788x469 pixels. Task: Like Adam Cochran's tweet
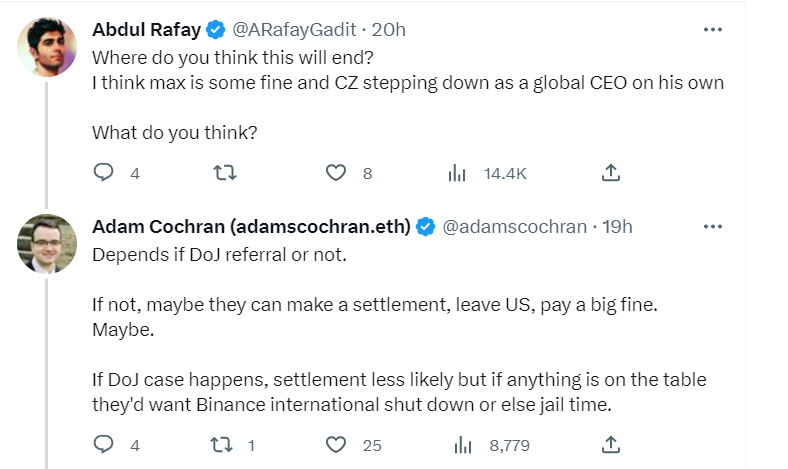(x=336, y=445)
